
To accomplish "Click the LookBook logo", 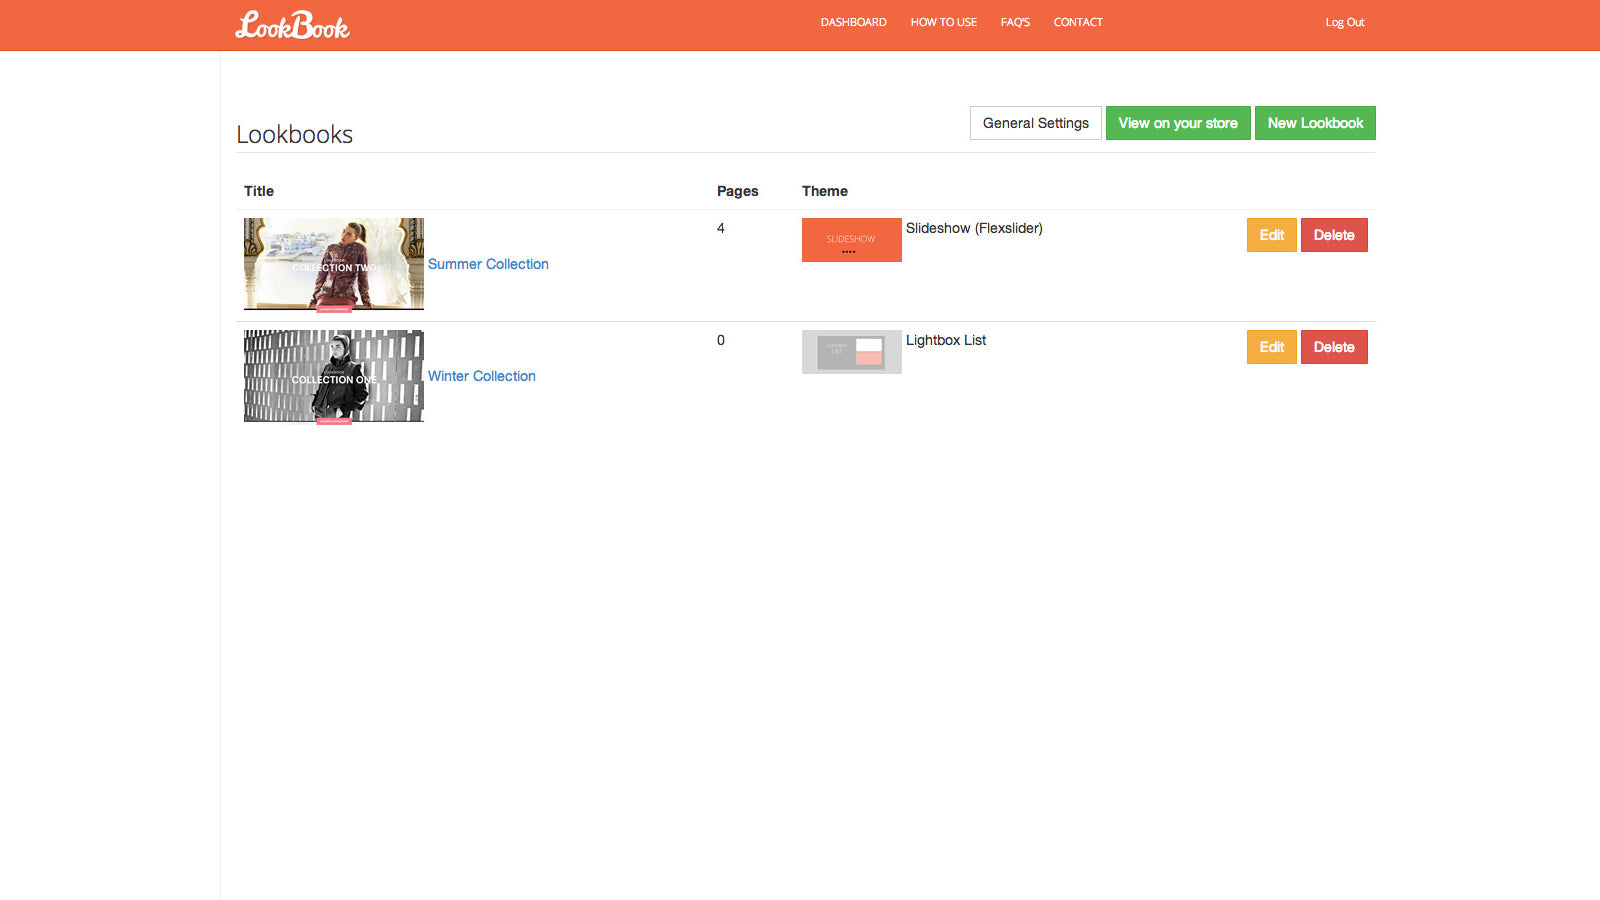I will click(292, 24).
